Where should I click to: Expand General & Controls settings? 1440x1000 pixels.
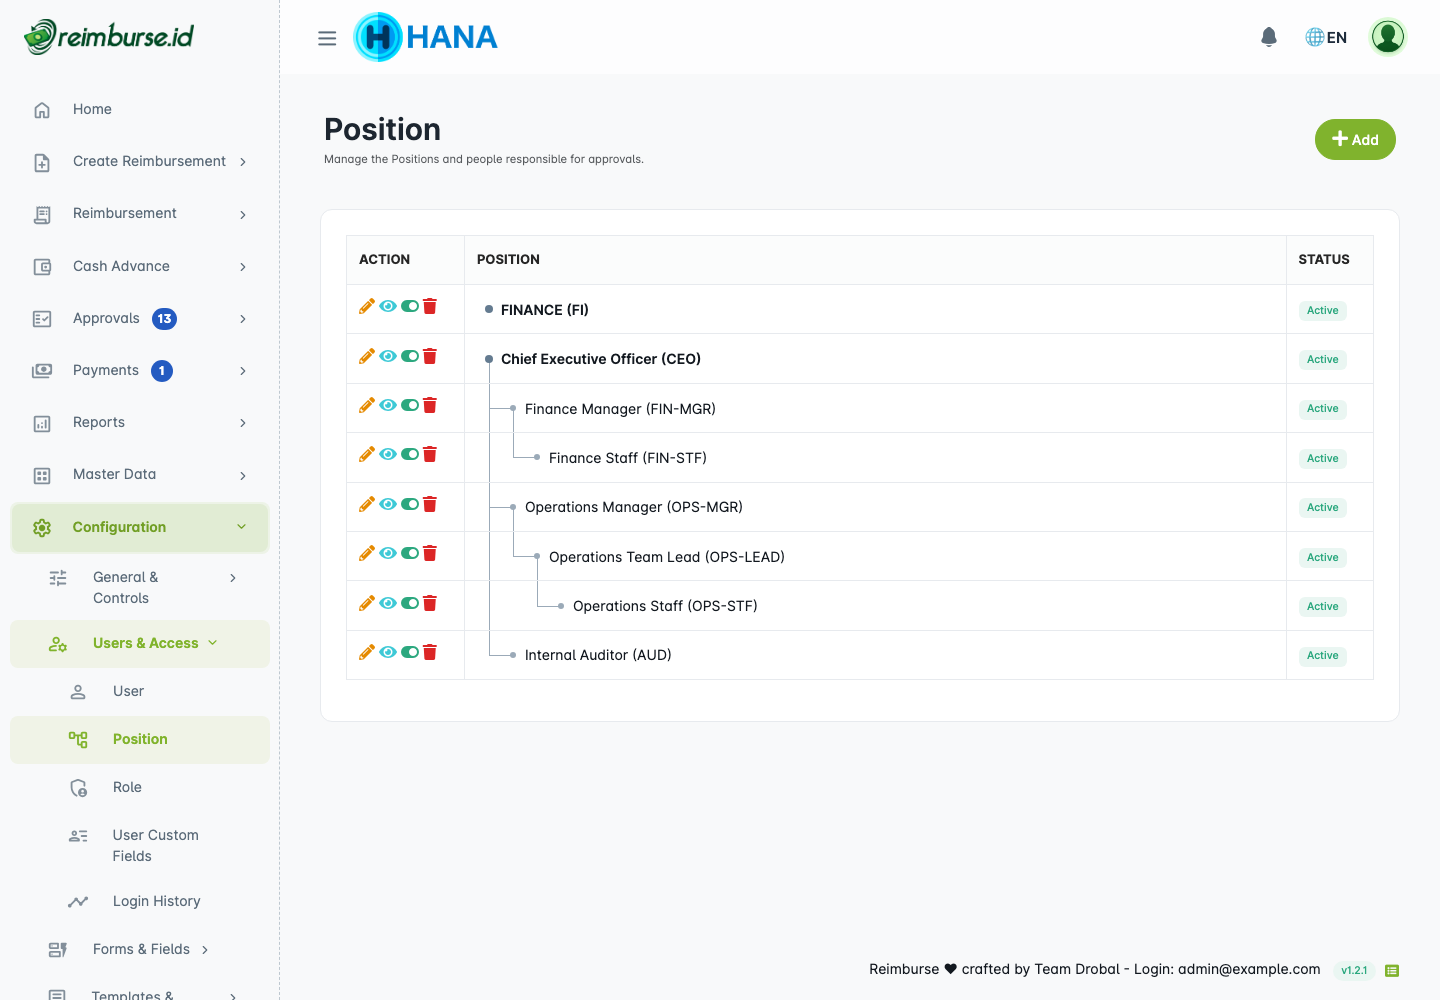point(140,588)
